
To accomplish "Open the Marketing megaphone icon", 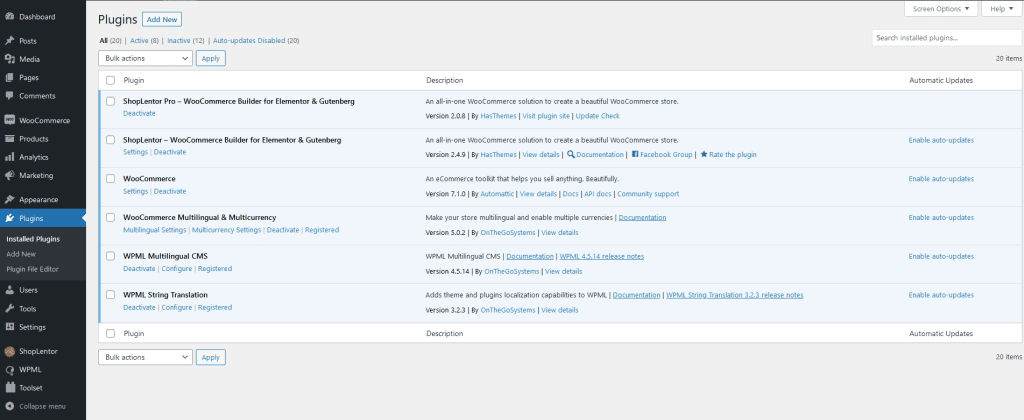I will click(9, 175).
